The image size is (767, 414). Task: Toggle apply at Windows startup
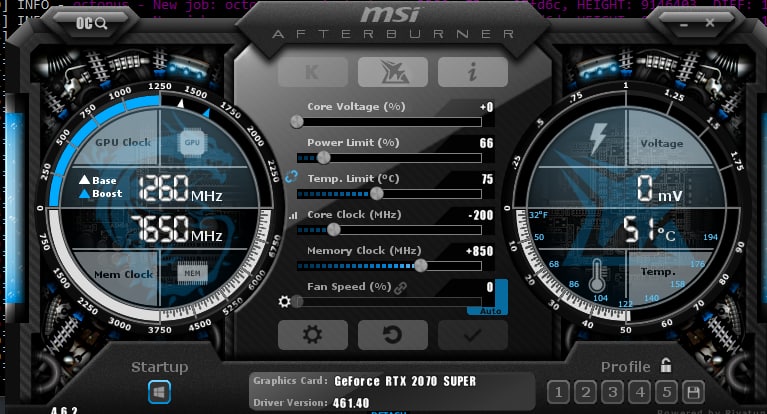(x=159, y=392)
